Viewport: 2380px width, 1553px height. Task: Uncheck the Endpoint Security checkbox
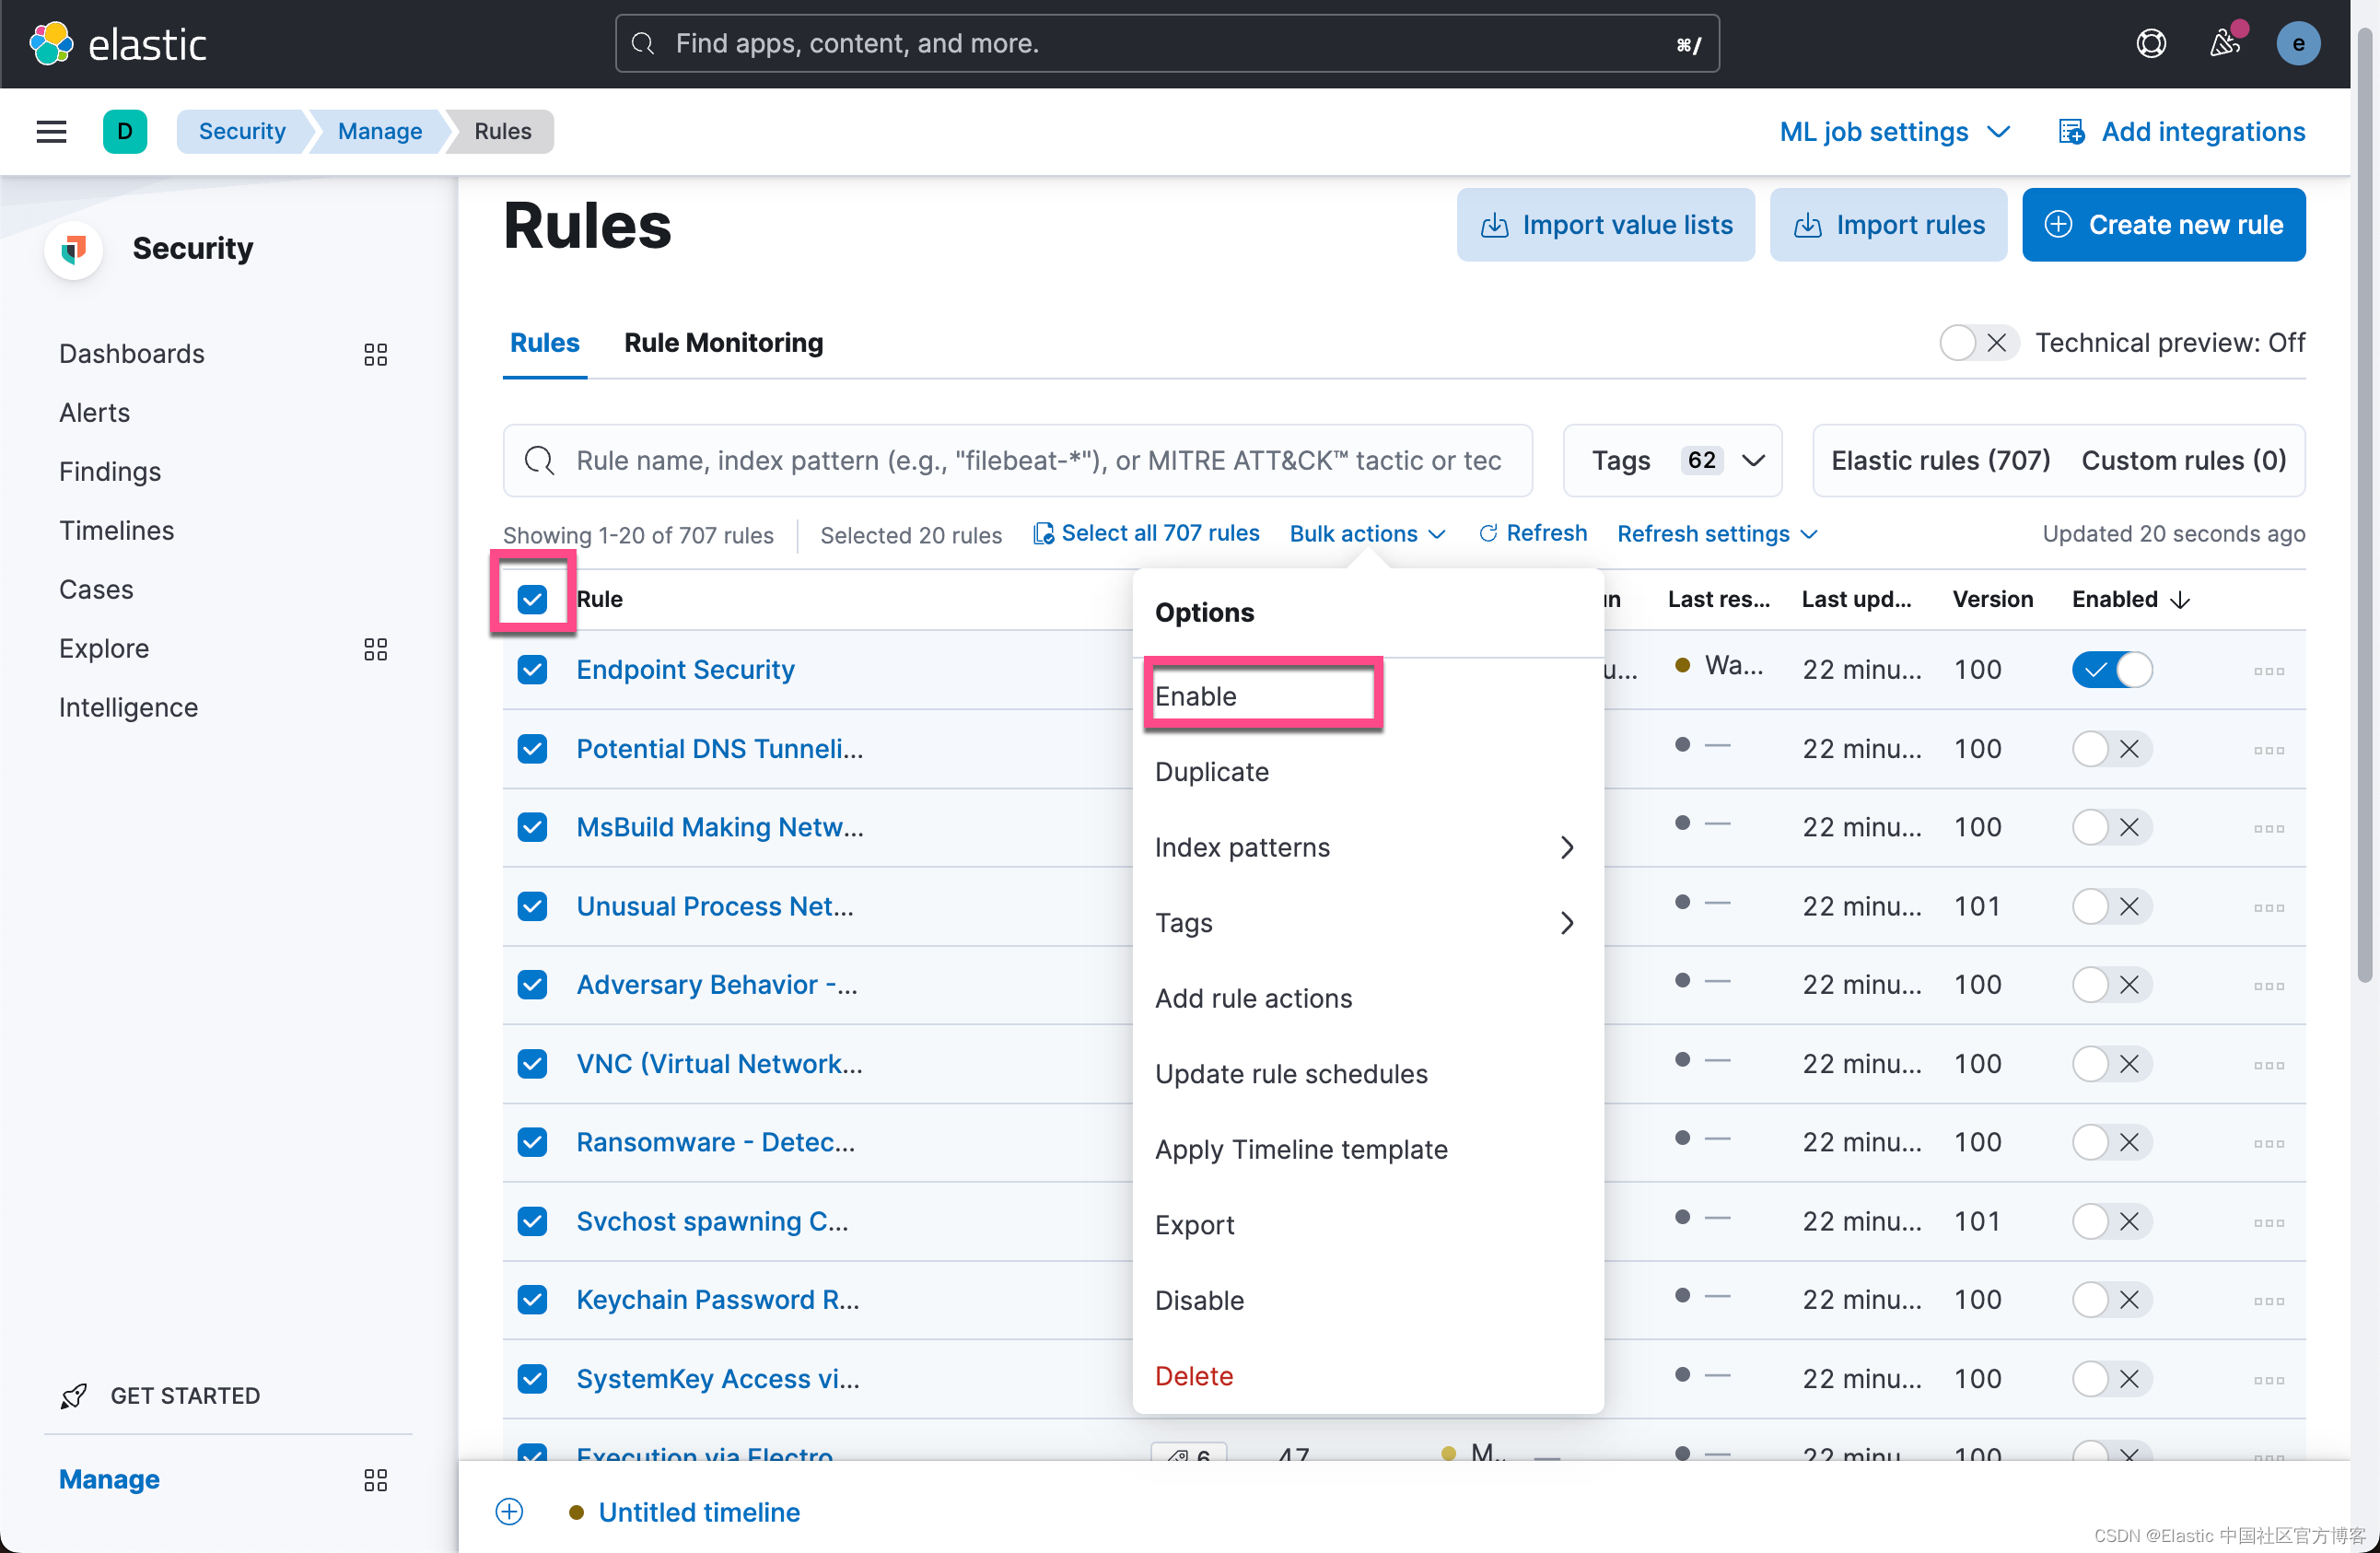[x=532, y=670]
